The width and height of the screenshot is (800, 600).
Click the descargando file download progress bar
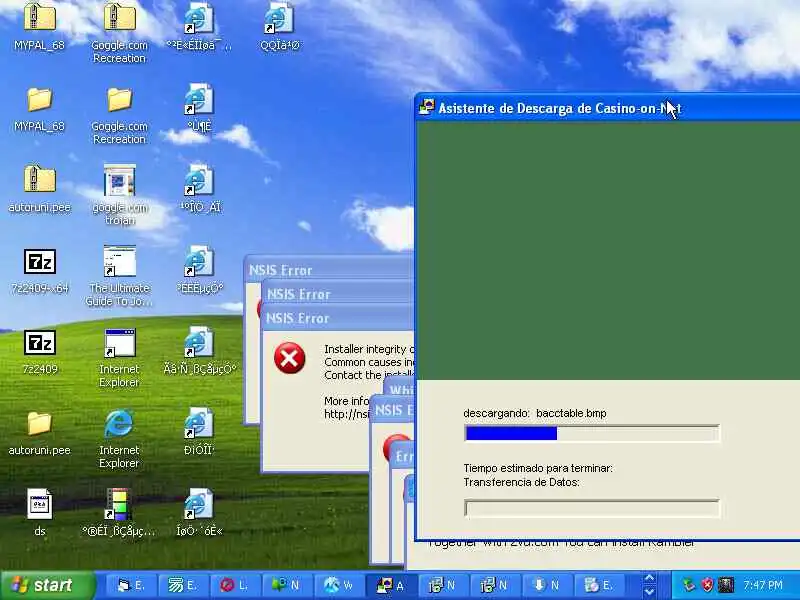592,434
